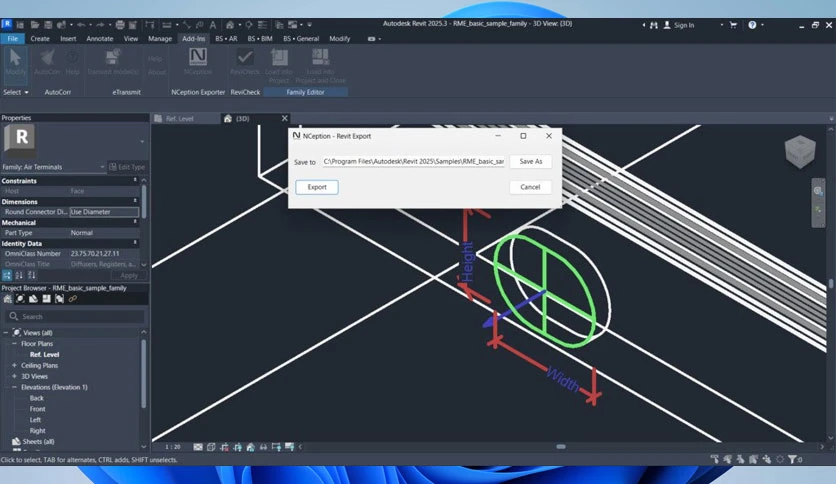The height and width of the screenshot is (484, 836).
Task: Collapse the Dimensions property group
Action: tap(135, 201)
